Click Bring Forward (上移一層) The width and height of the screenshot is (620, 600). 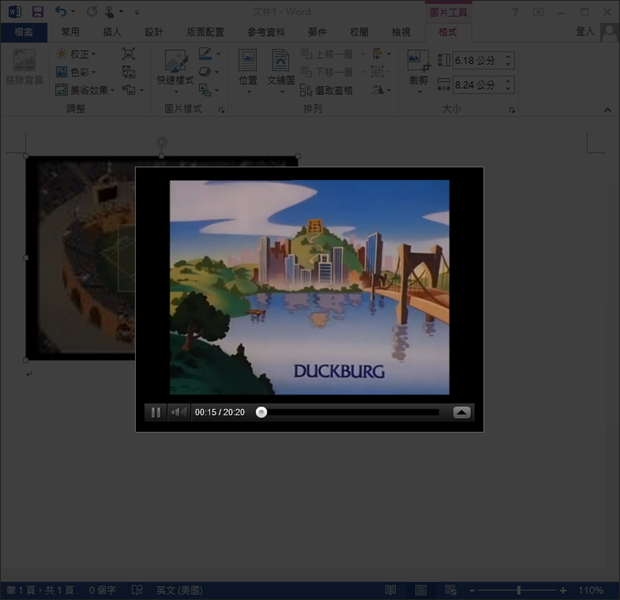[327, 54]
